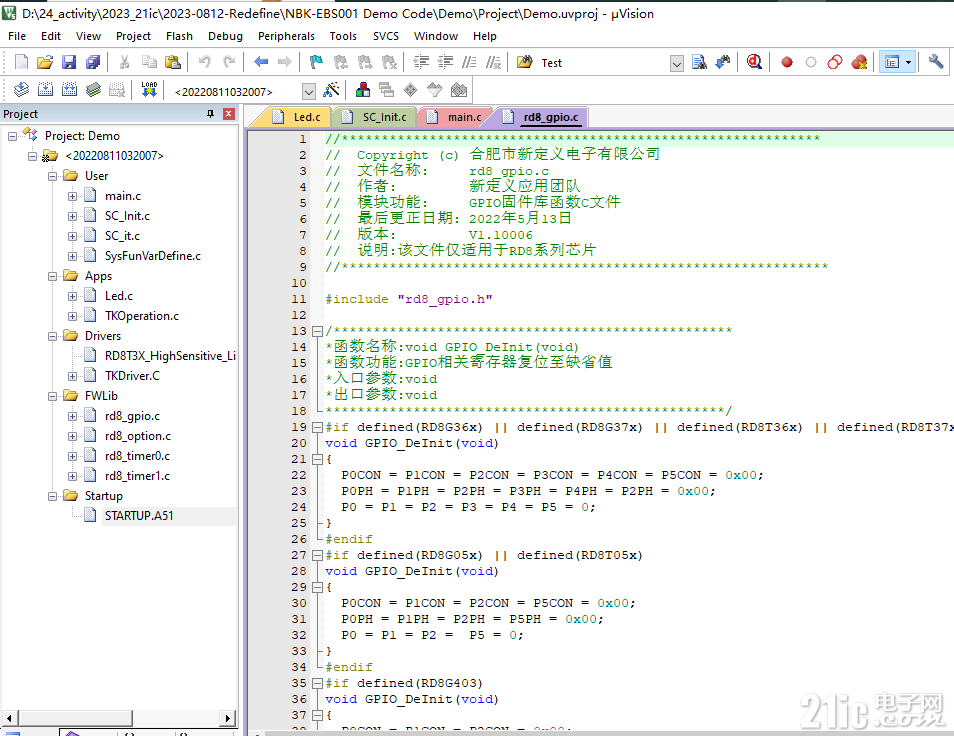Expand the rd8_gpio.c tree node

point(72,417)
